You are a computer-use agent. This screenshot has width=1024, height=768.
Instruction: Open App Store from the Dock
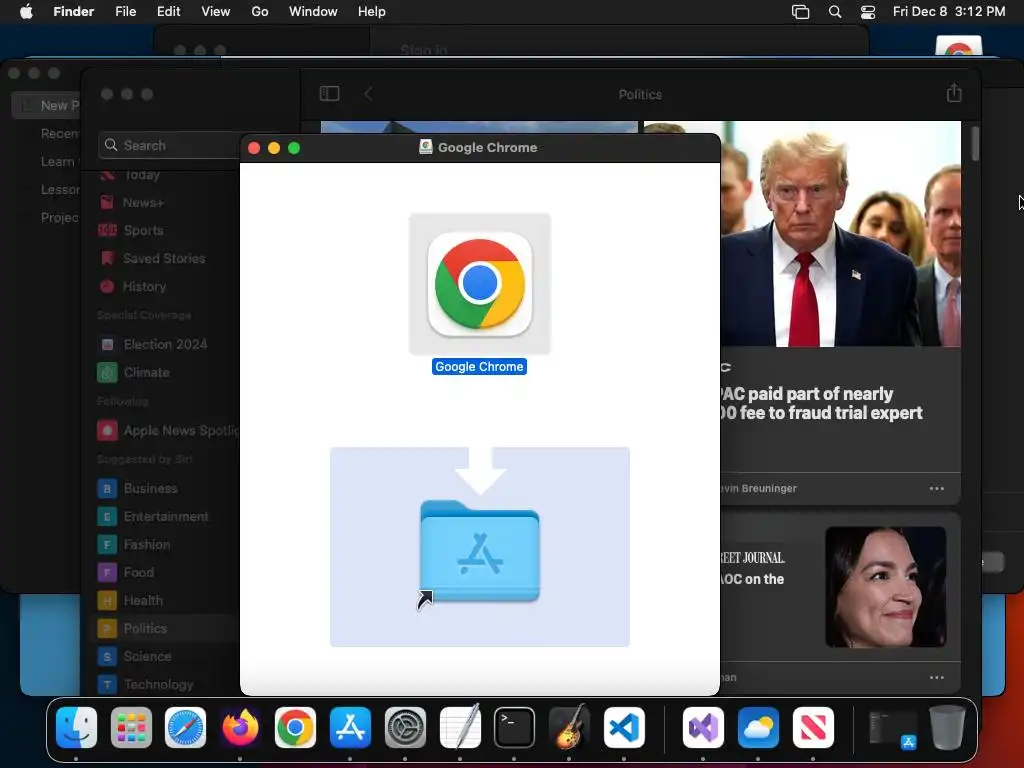(x=350, y=727)
